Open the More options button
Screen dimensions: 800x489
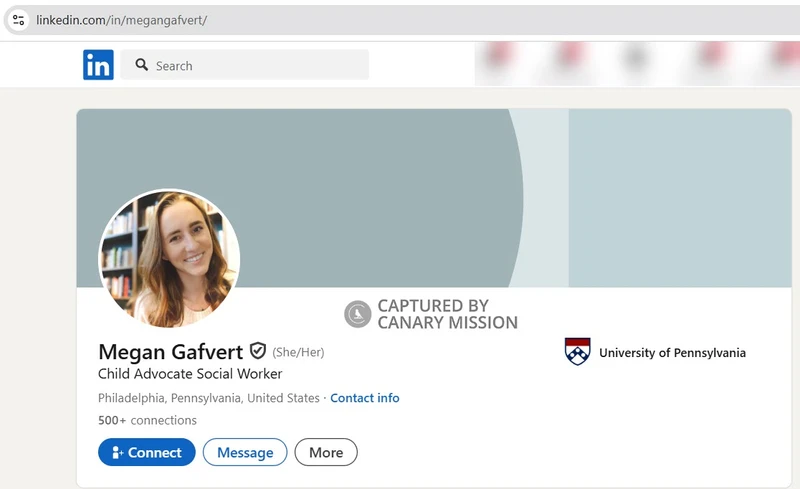[326, 452]
